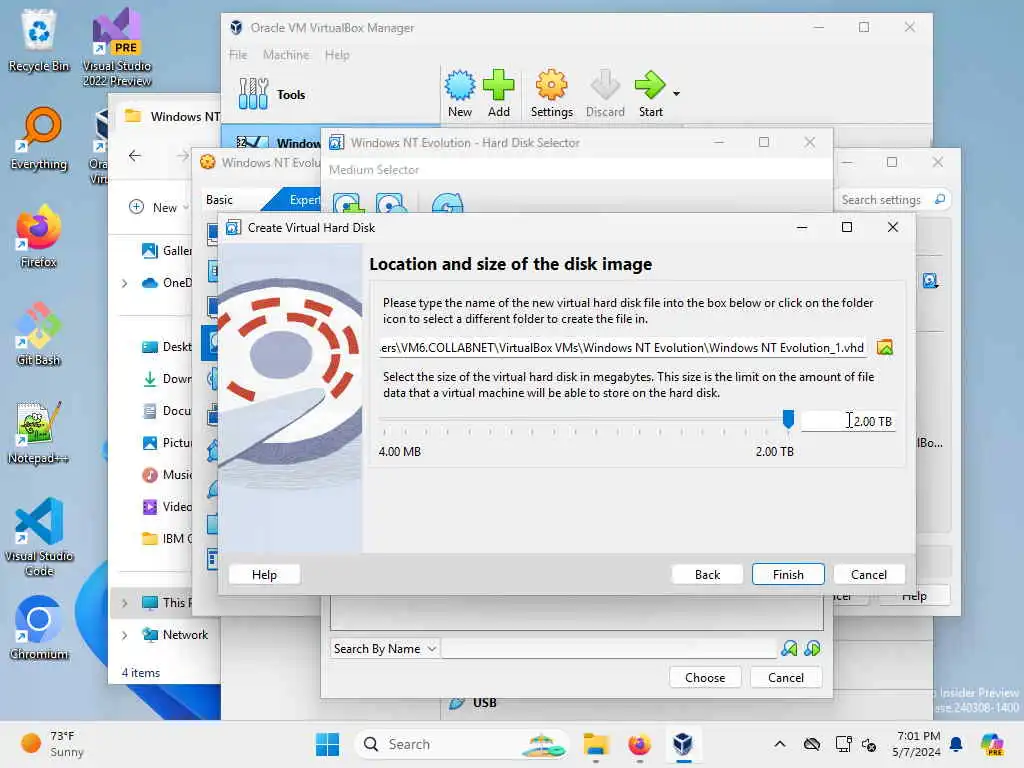The width and height of the screenshot is (1024, 768).
Task: Click the virtual hard disk file path field
Action: pos(624,347)
